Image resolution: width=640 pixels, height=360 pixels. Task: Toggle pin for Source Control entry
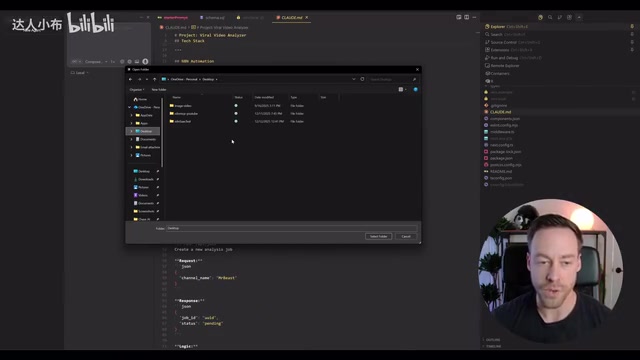[x=632, y=42]
